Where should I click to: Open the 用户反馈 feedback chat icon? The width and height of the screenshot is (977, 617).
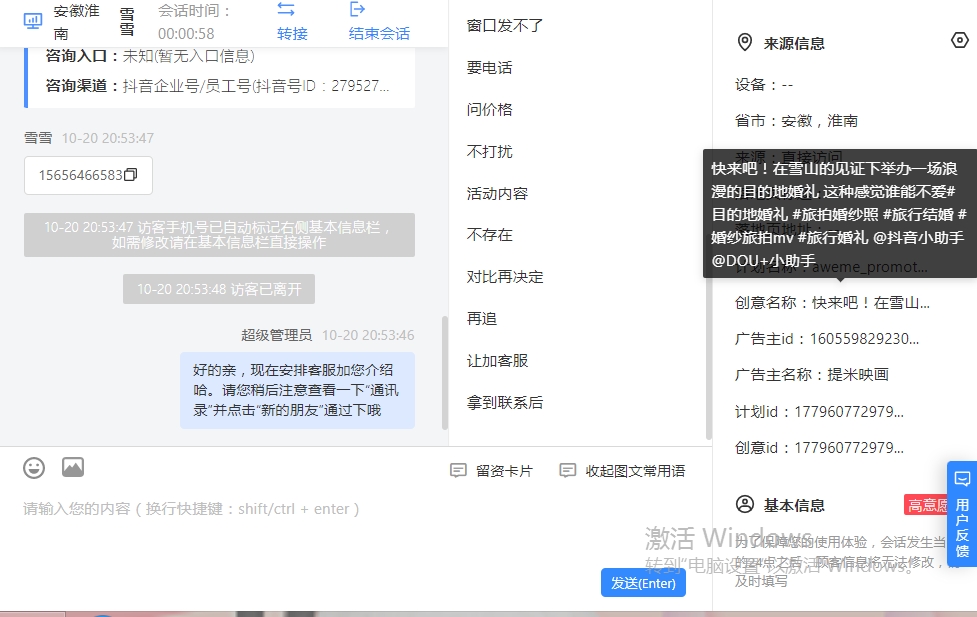point(962,479)
